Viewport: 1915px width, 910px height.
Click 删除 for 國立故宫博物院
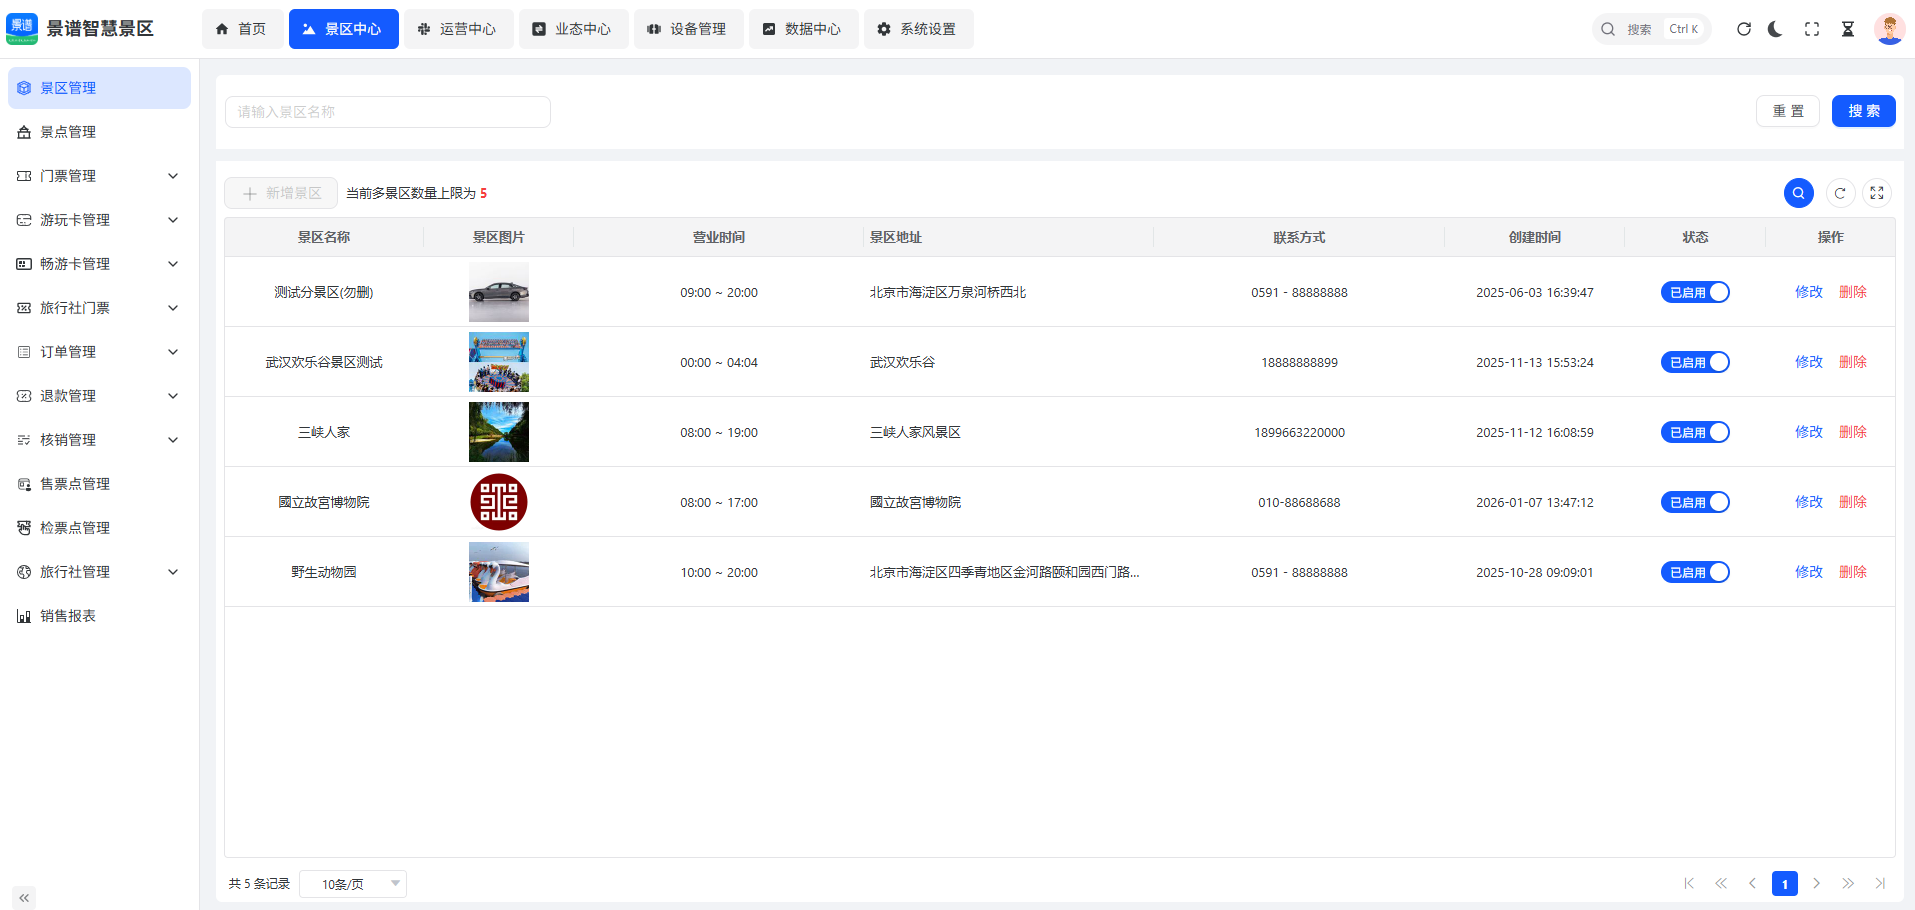click(x=1853, y=502)
